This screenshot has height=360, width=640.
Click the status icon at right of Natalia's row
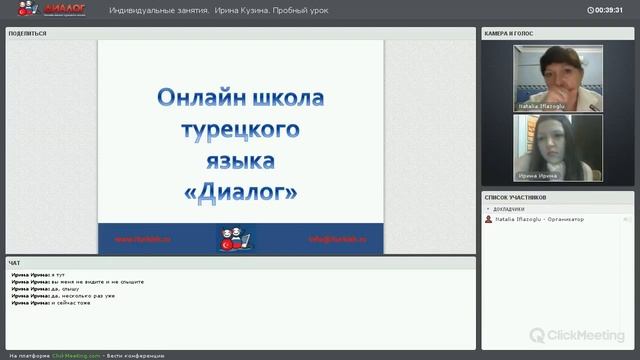[627, 220]
